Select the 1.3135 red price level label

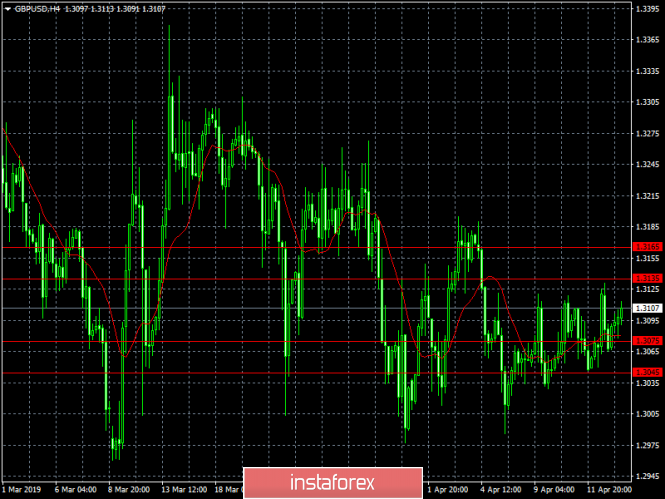click(x=647, y=279)
